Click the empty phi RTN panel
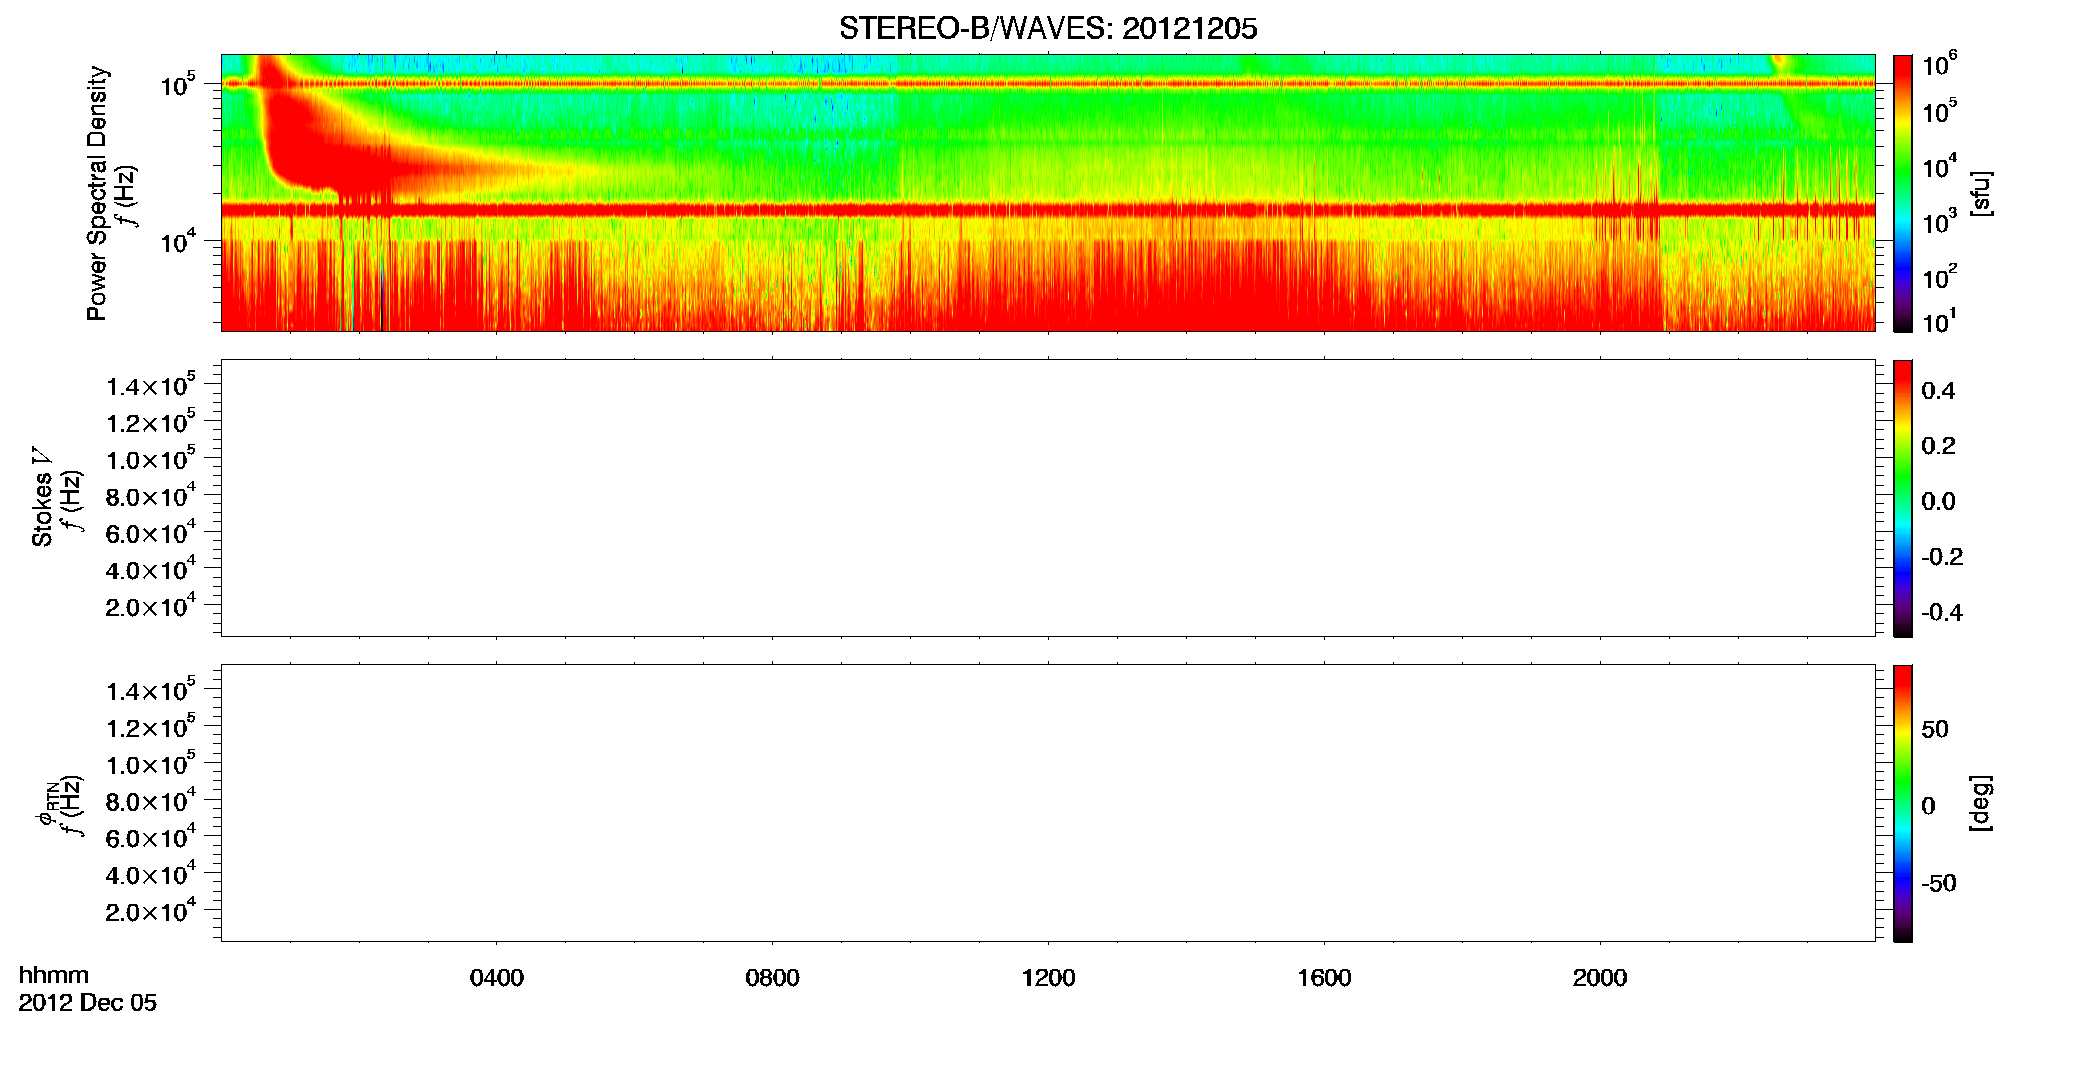 click(x=1048, y=803)
